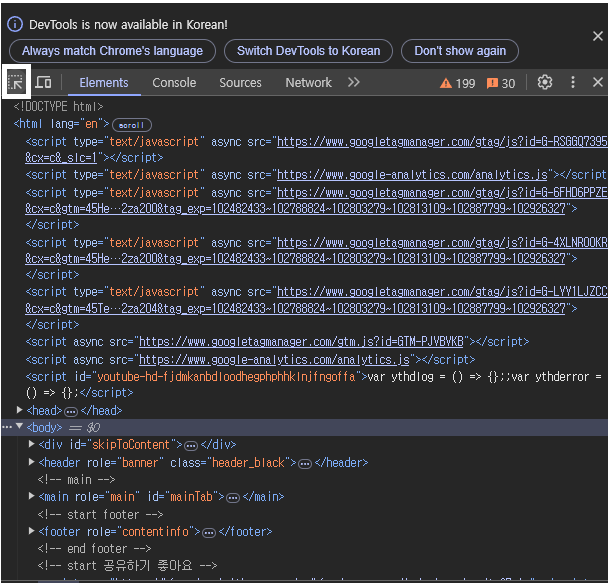Click the scroll badge on html element

131,125
